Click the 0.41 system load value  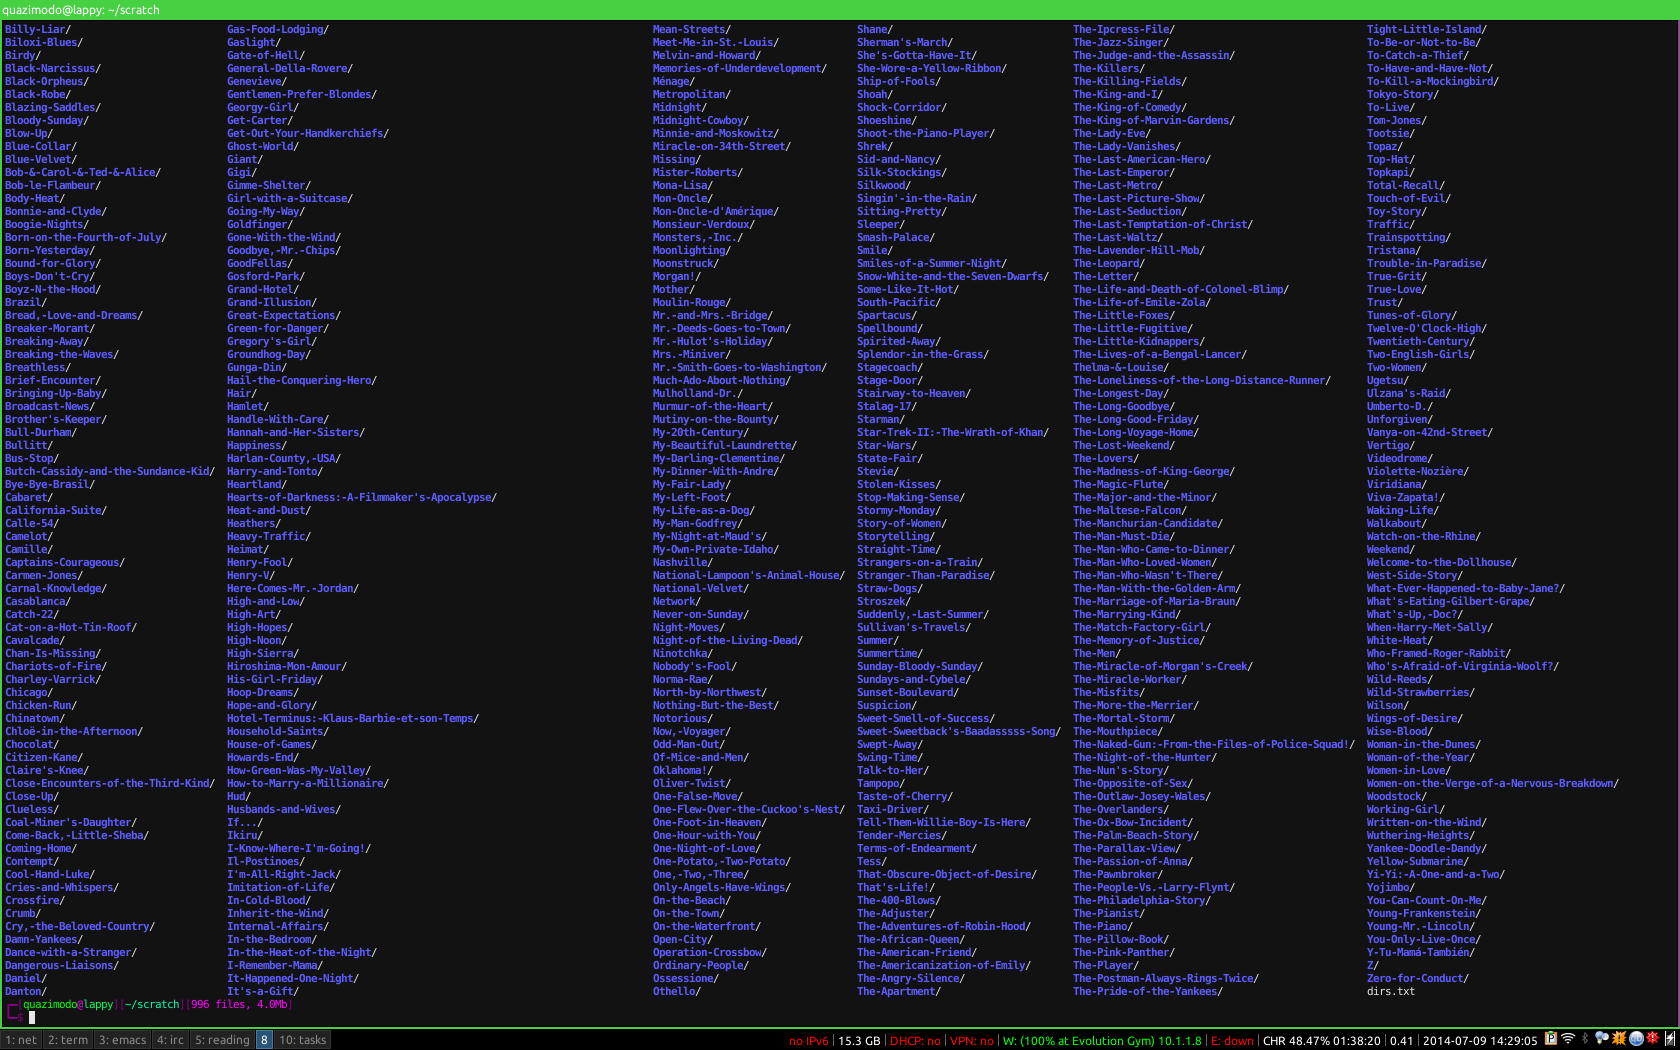[1402, 1041]
